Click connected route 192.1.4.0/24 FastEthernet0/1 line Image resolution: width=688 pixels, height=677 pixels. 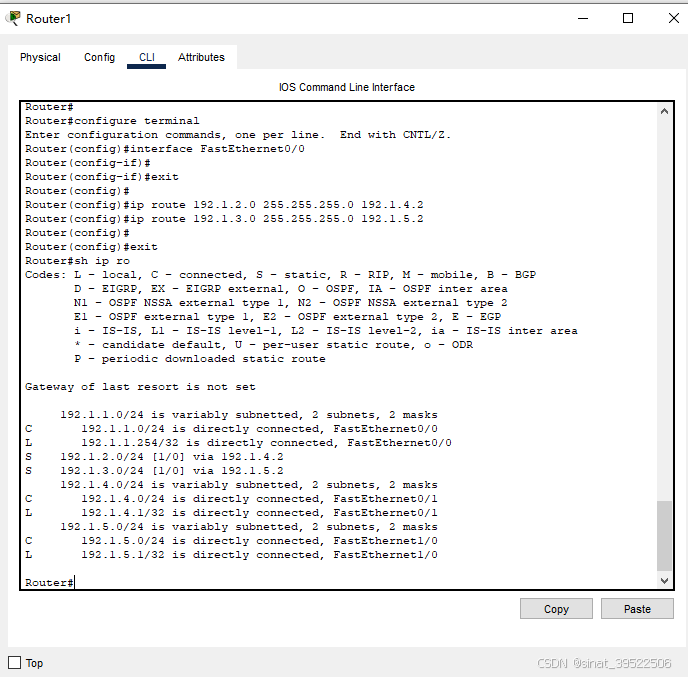tap(231, 499)
